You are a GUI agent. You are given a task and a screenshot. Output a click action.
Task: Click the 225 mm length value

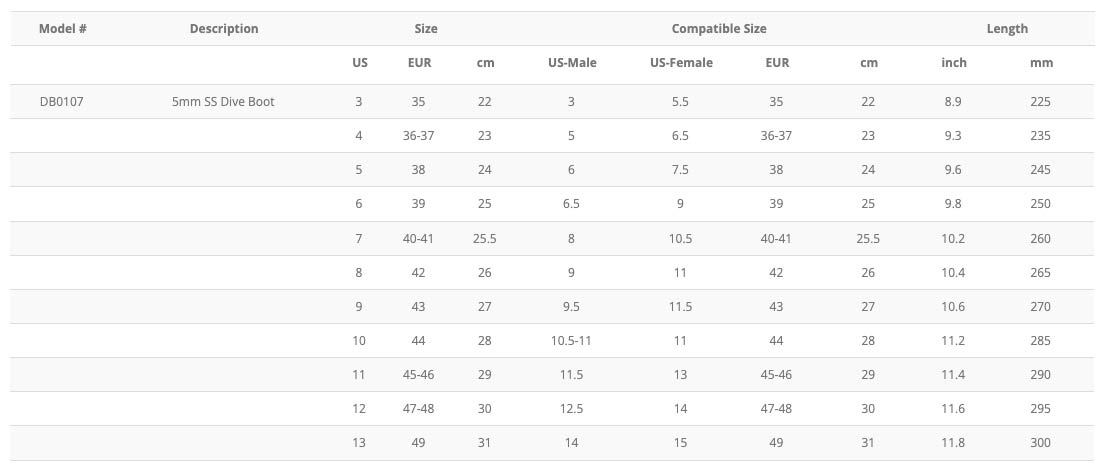1041,101
